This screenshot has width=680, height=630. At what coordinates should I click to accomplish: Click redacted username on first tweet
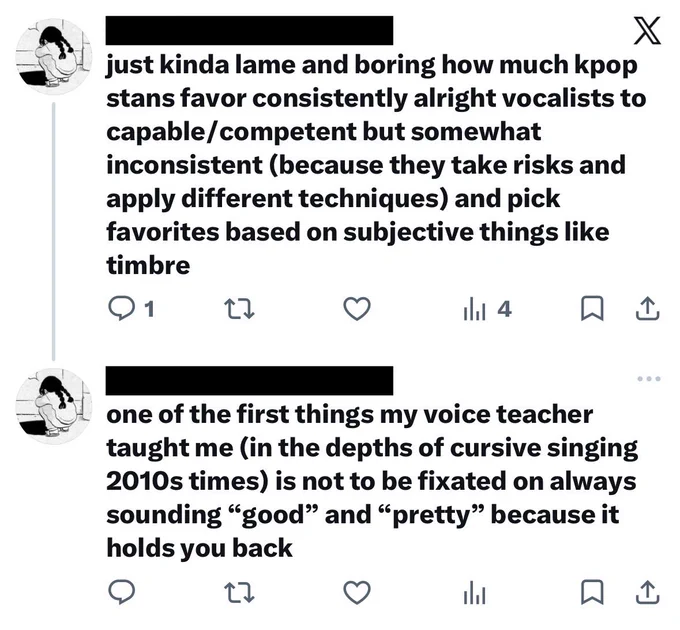[249, 30]
